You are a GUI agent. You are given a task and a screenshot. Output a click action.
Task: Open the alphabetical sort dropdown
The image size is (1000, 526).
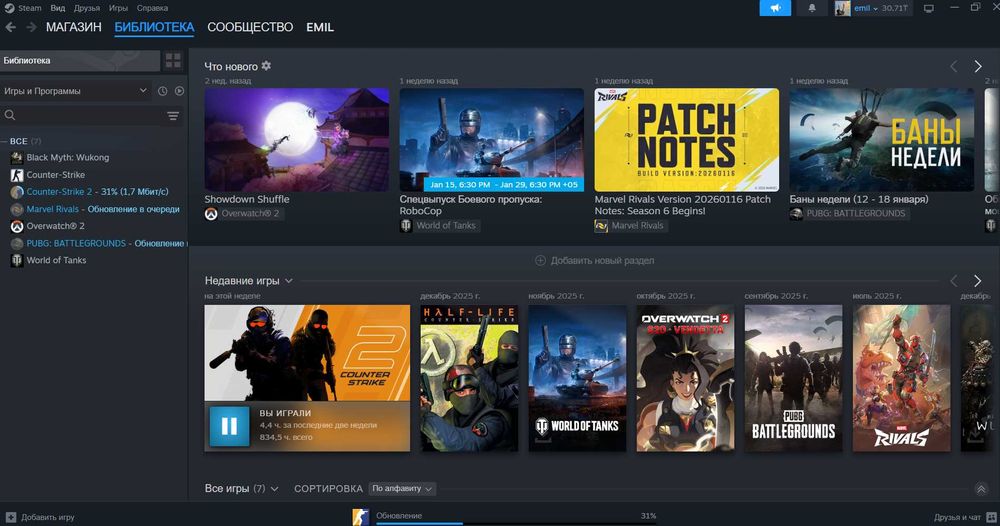[402, 488]
